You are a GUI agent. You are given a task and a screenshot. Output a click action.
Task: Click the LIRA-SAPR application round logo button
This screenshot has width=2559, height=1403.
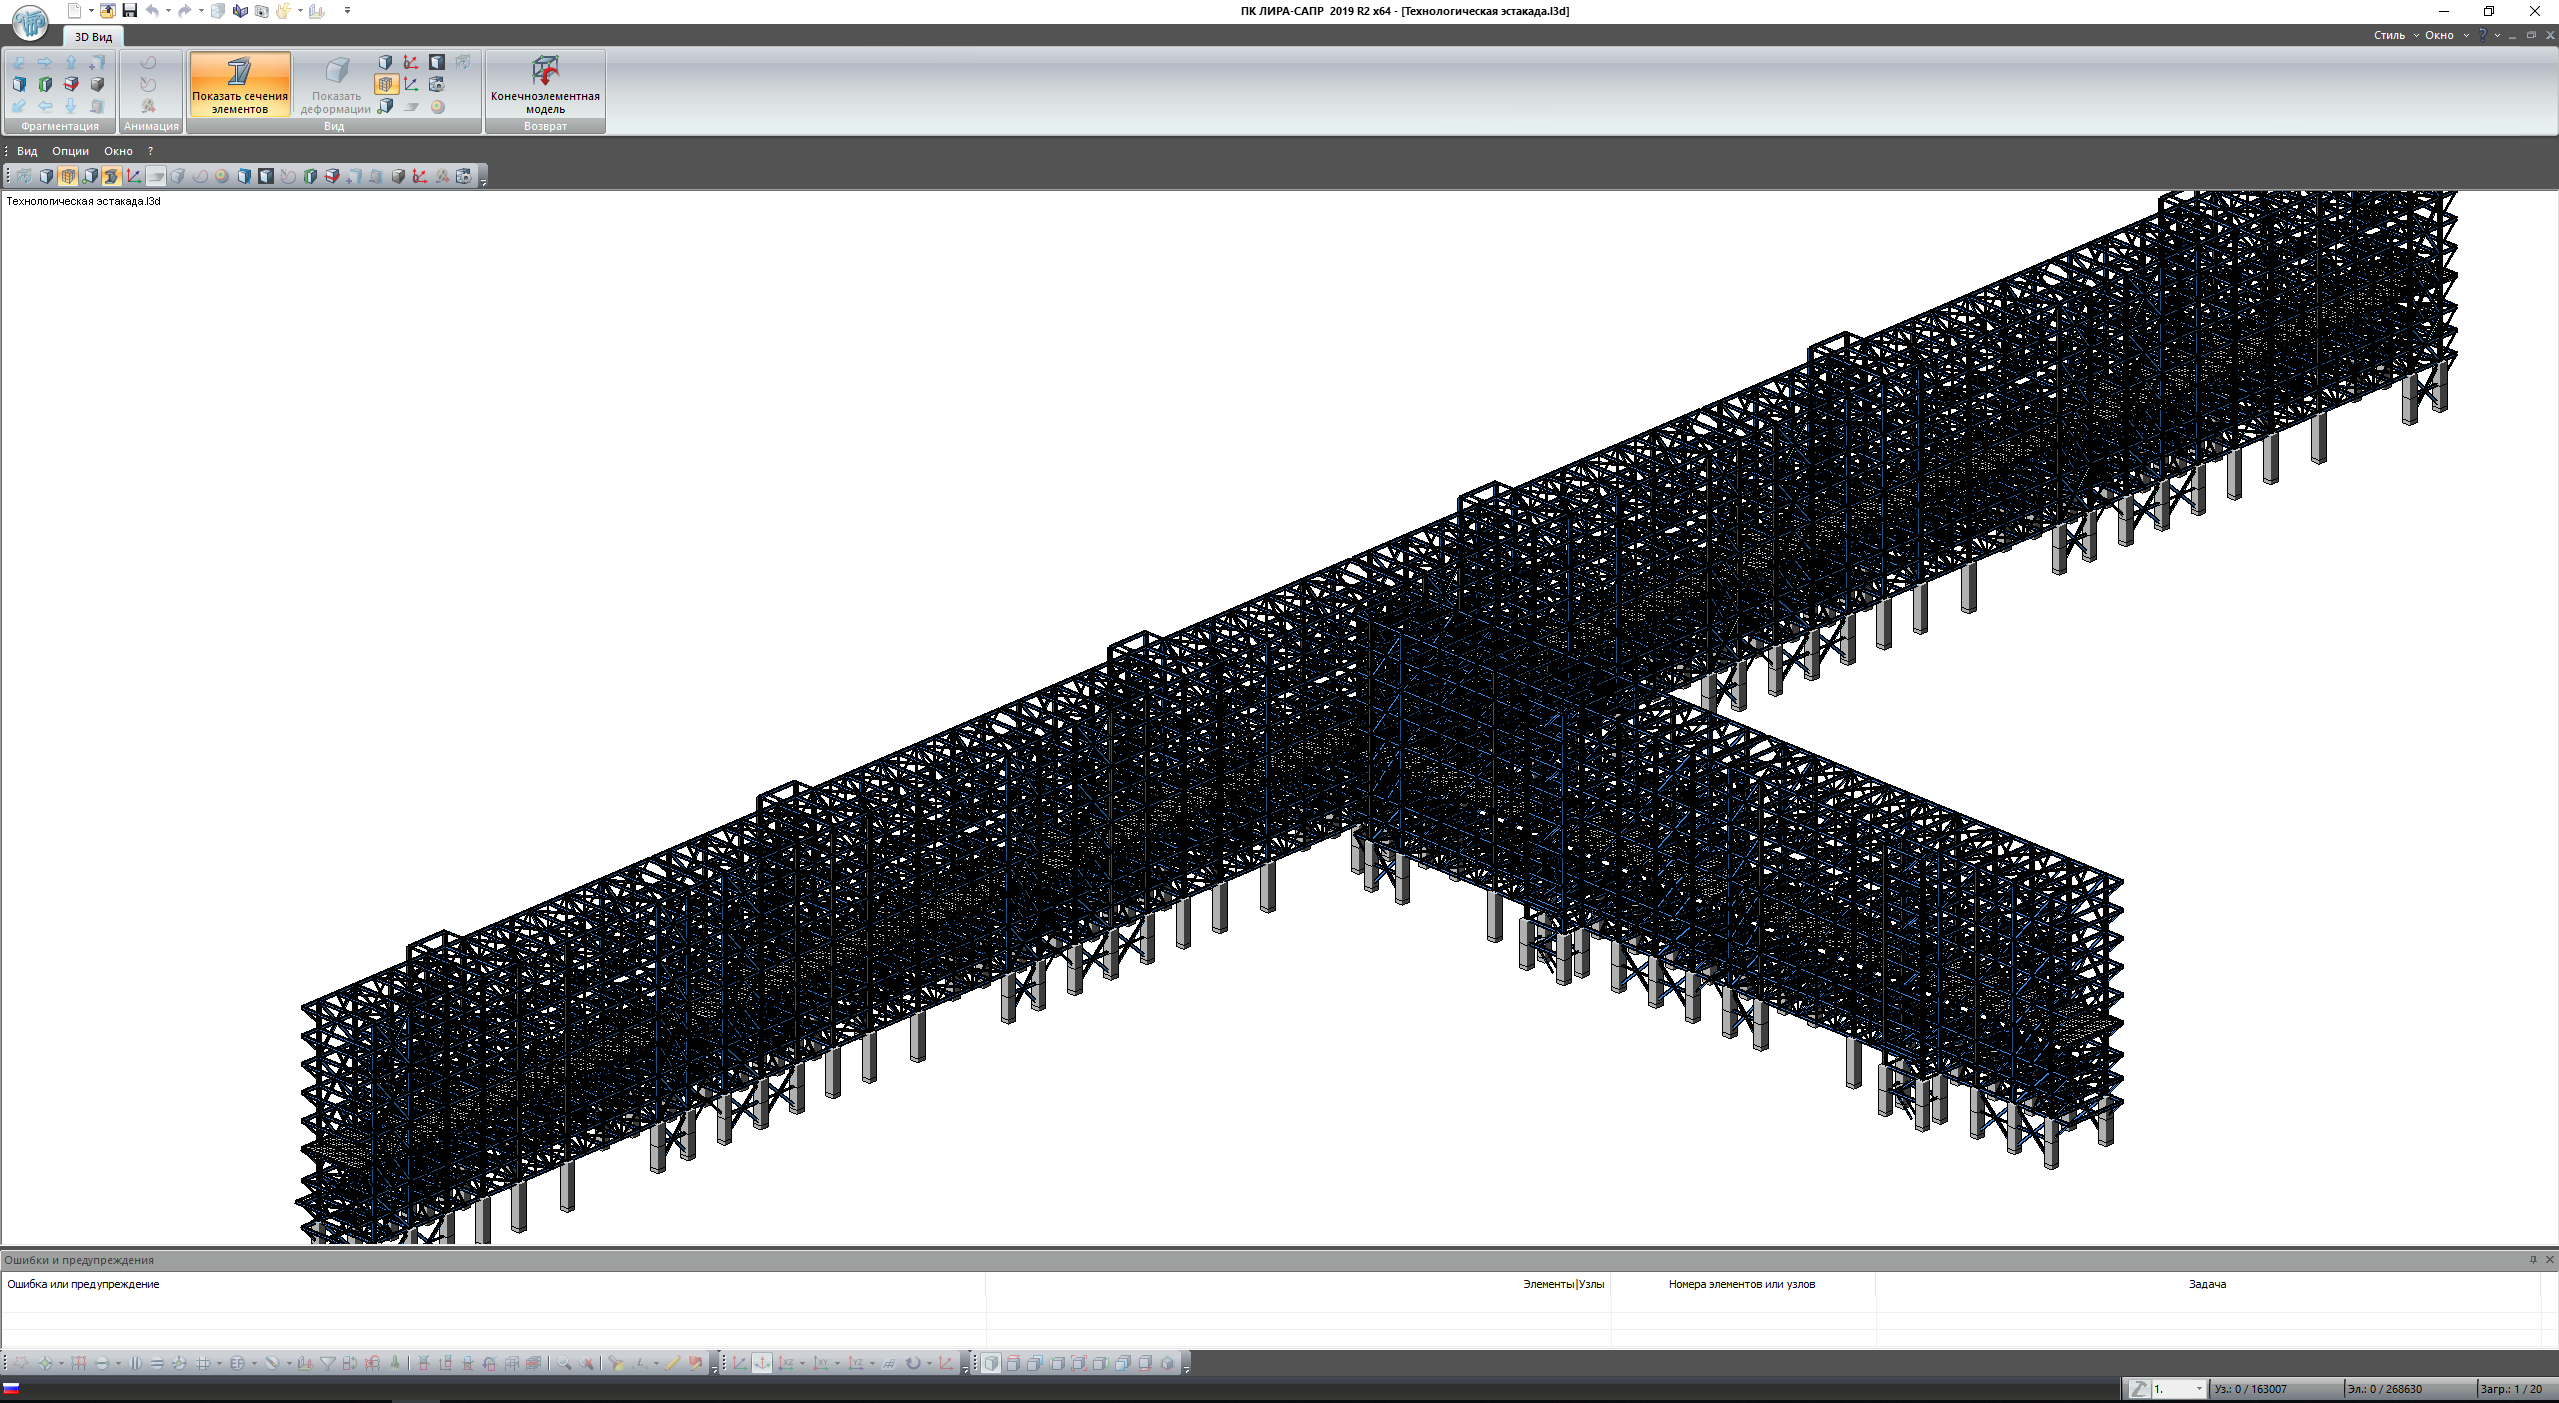point(30,22)
